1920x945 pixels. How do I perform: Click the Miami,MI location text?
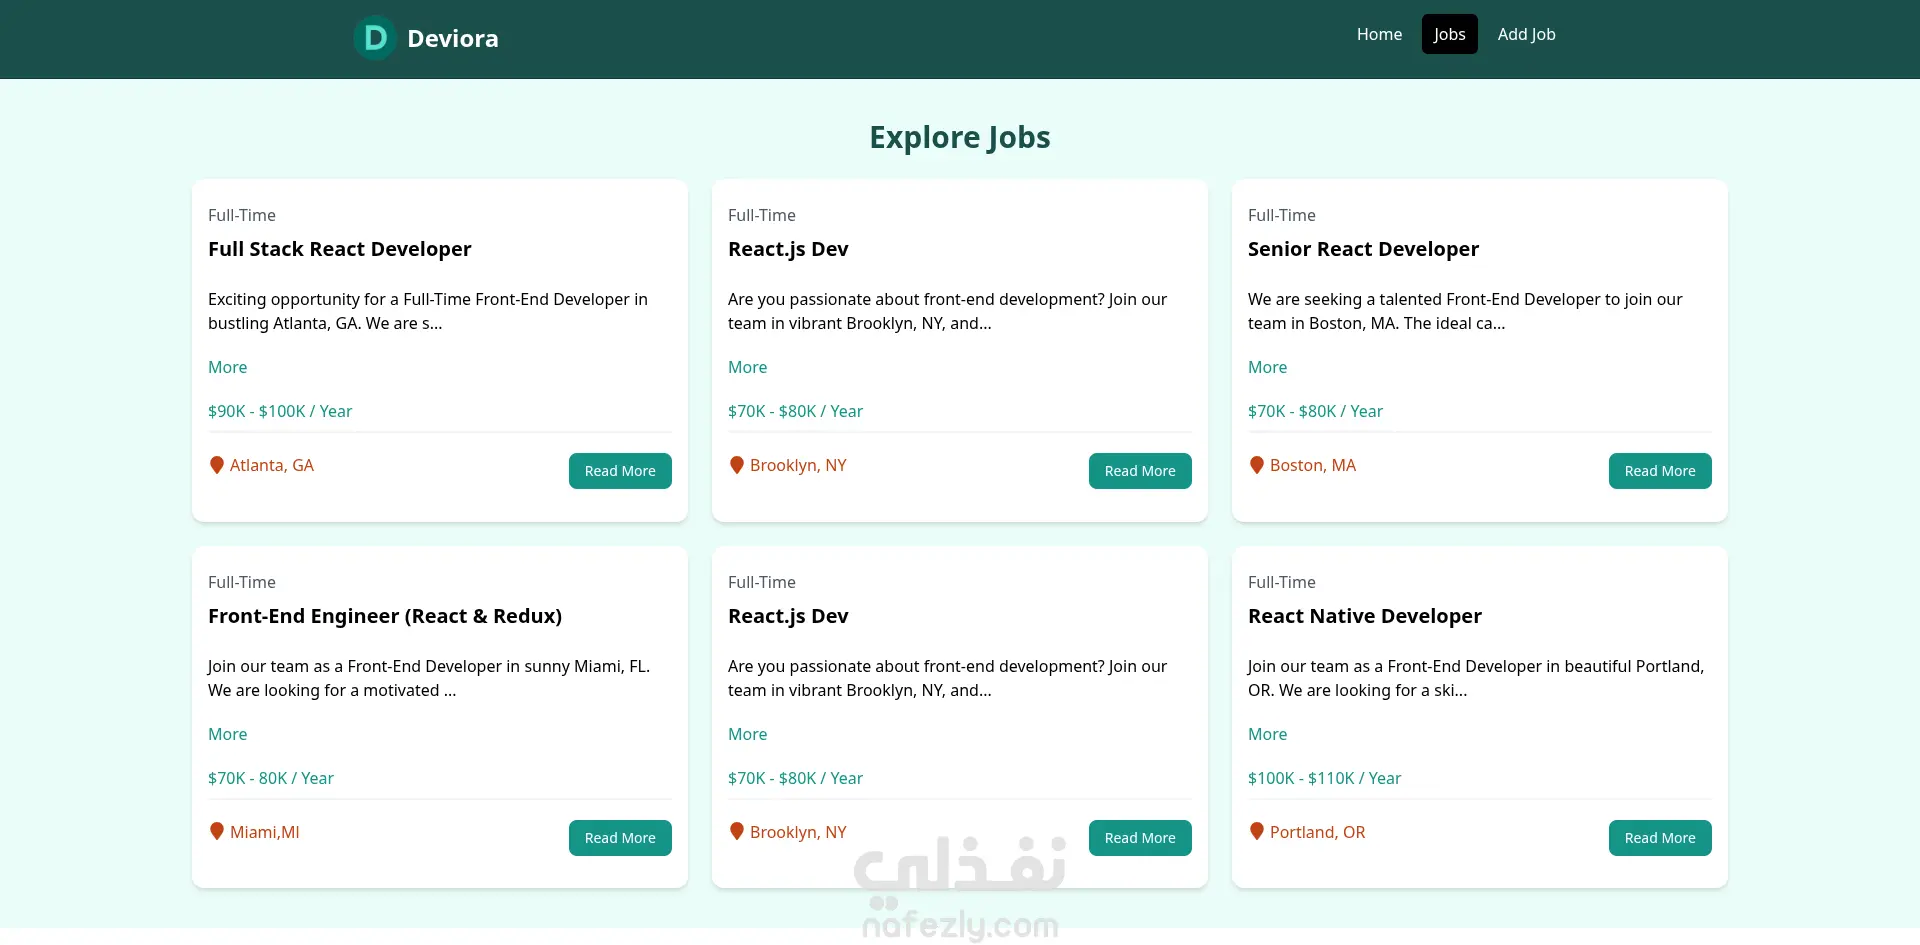265,832
